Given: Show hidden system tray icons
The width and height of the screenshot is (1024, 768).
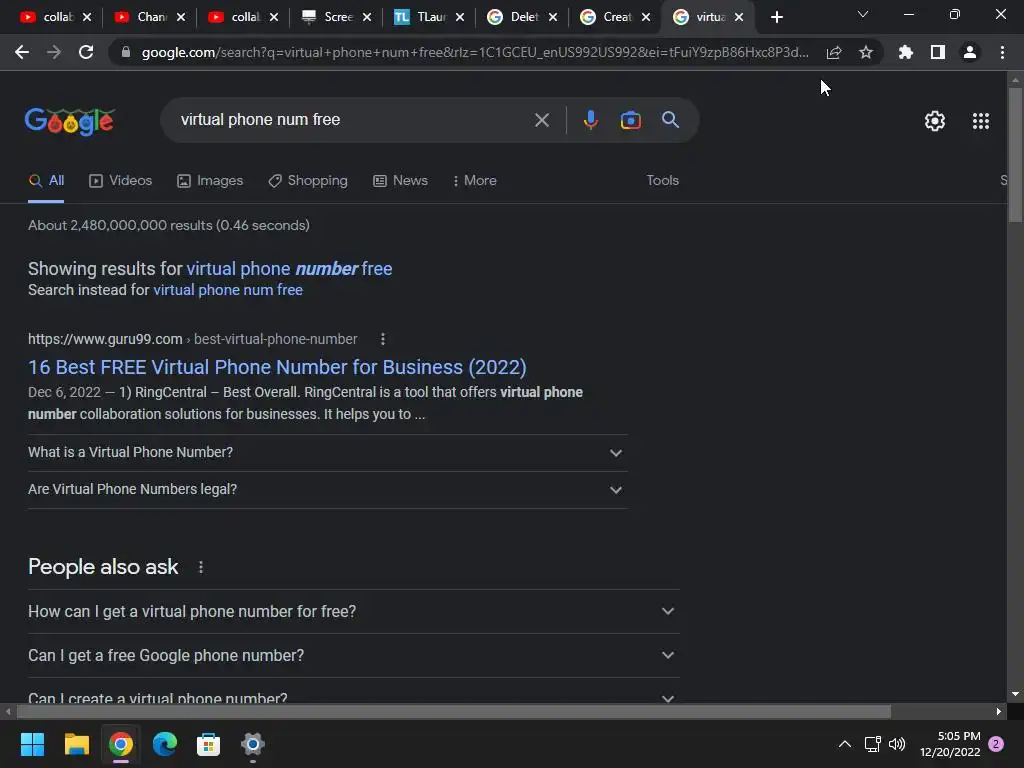Looking at the screenshot, I should 844,744.
